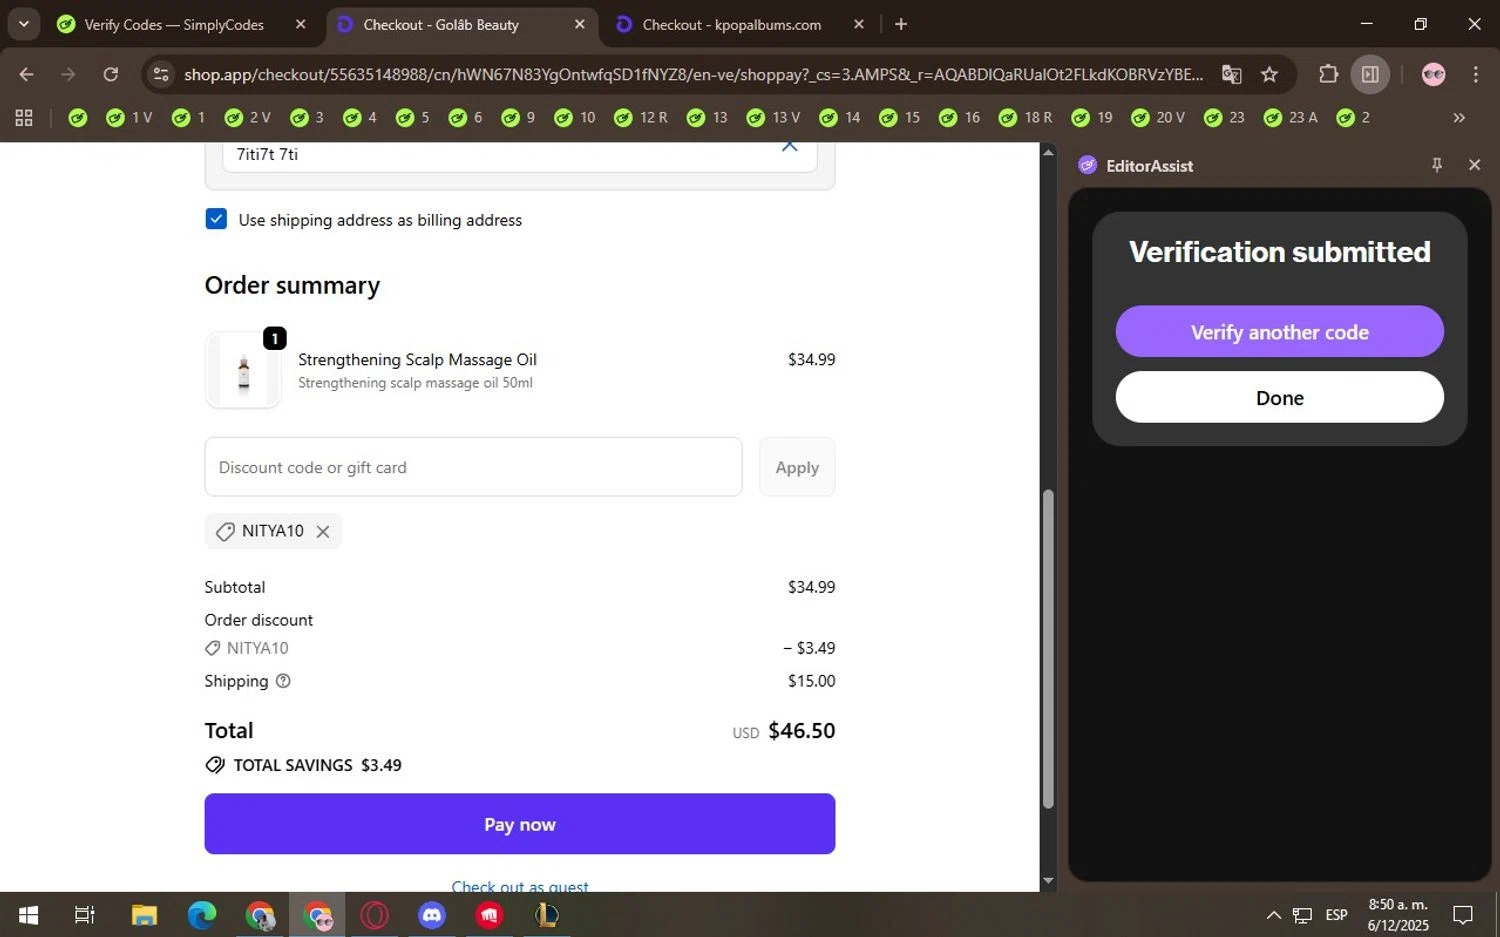Click the address bar URL
Screen dimensions: 1500x937
coord(693,74)
